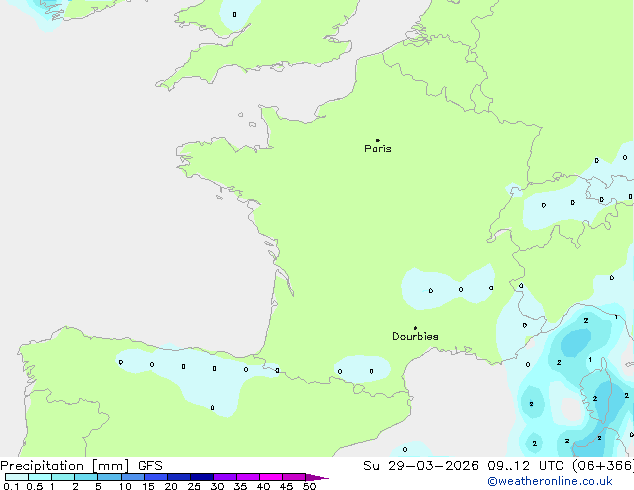
Task: Open the weatheronline.co.uk copyright link
Action: point(550,481)
